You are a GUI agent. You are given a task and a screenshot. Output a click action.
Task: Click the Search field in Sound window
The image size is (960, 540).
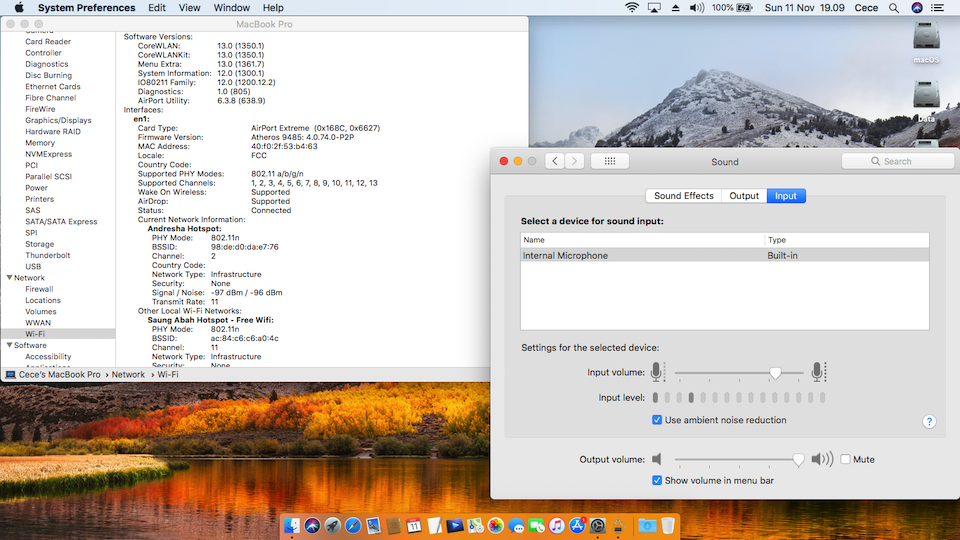coord(898,161)
